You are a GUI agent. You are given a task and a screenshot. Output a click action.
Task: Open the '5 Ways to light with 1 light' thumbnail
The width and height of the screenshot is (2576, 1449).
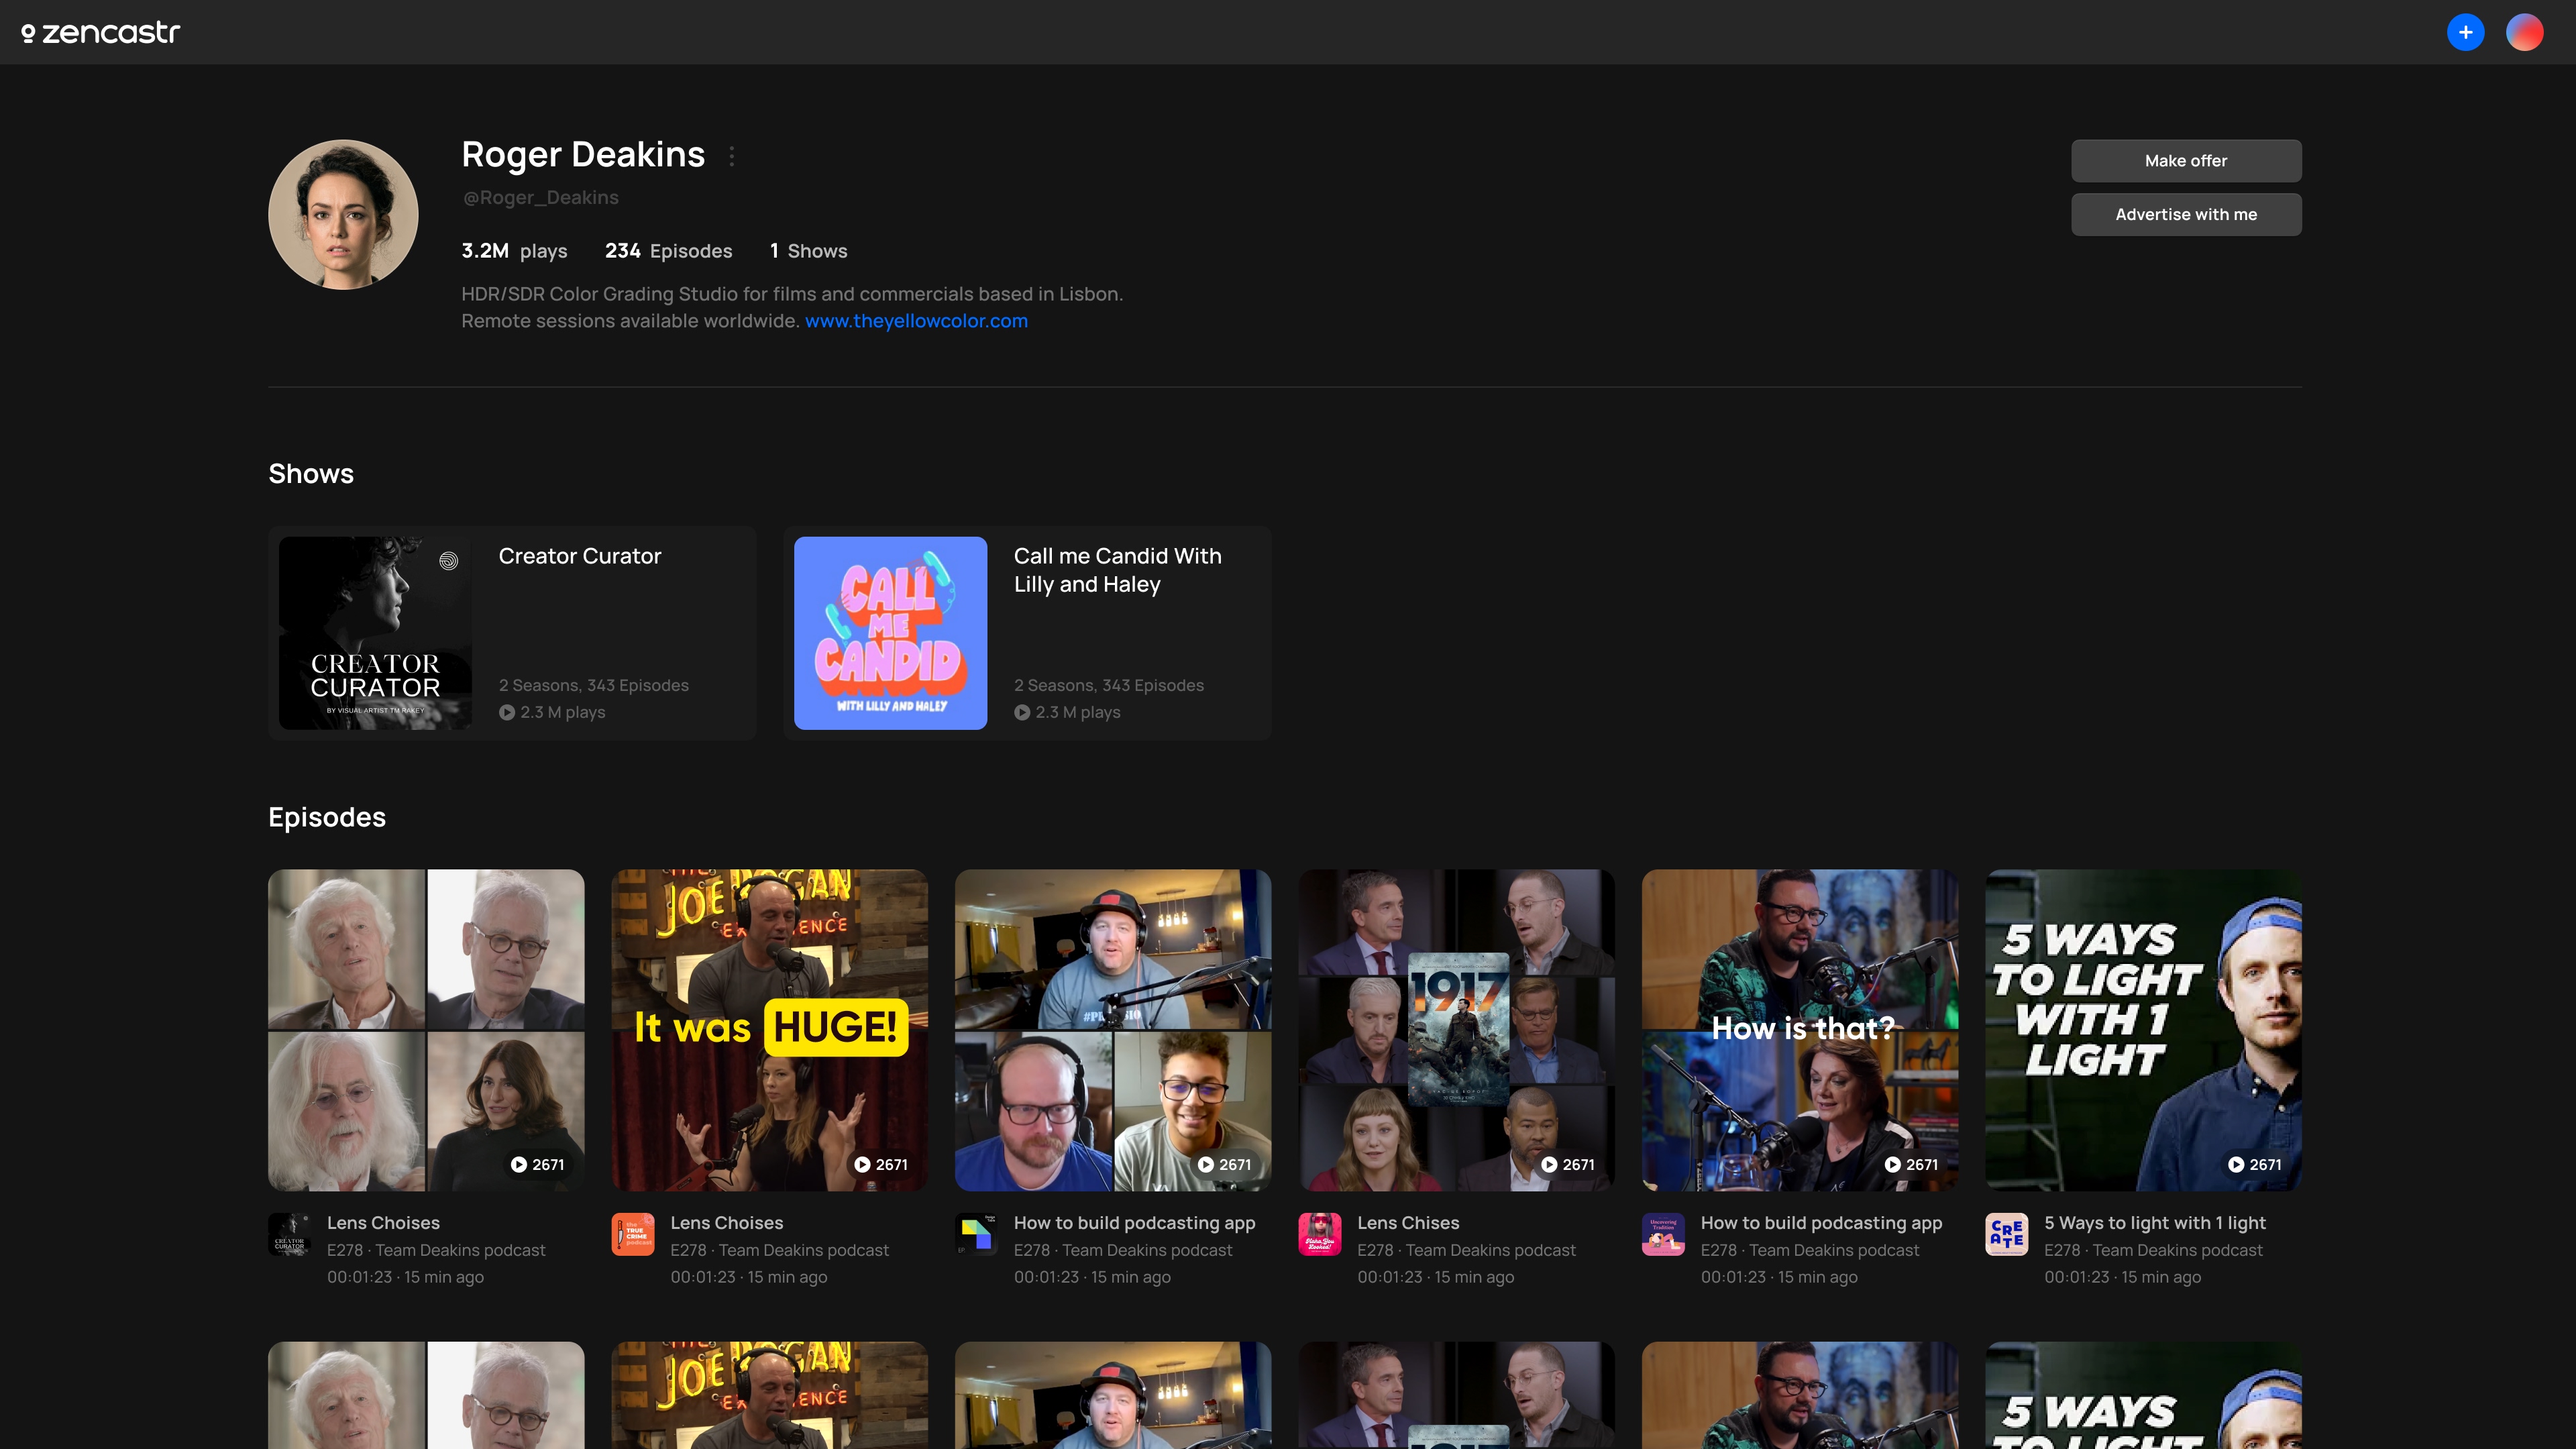[x=2143, y=1029]
